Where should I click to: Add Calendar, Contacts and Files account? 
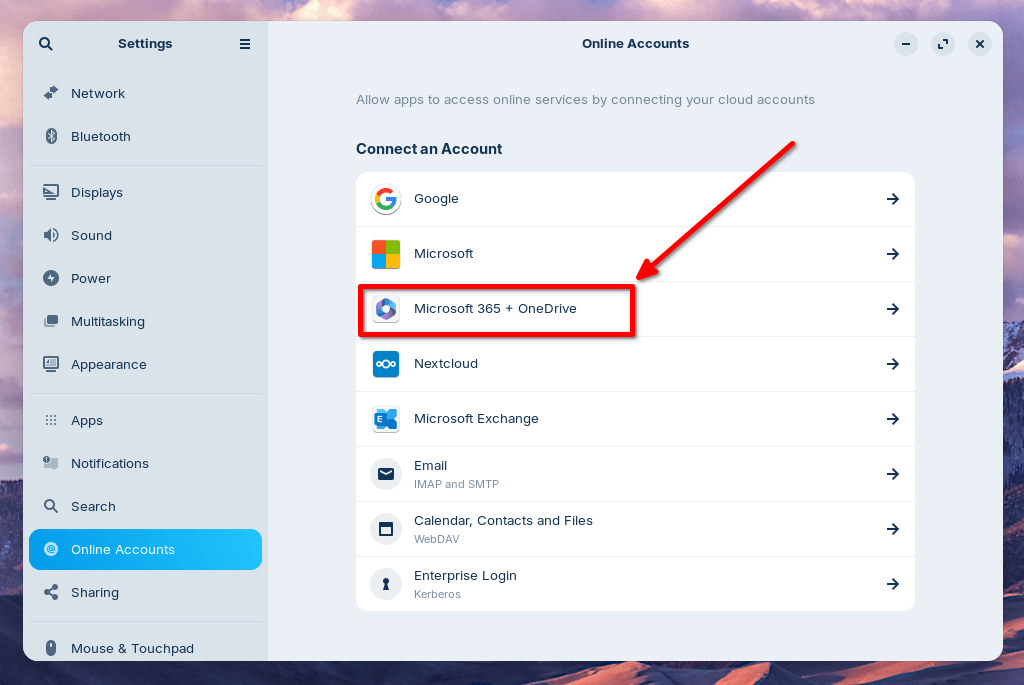(x=635, y=529)
